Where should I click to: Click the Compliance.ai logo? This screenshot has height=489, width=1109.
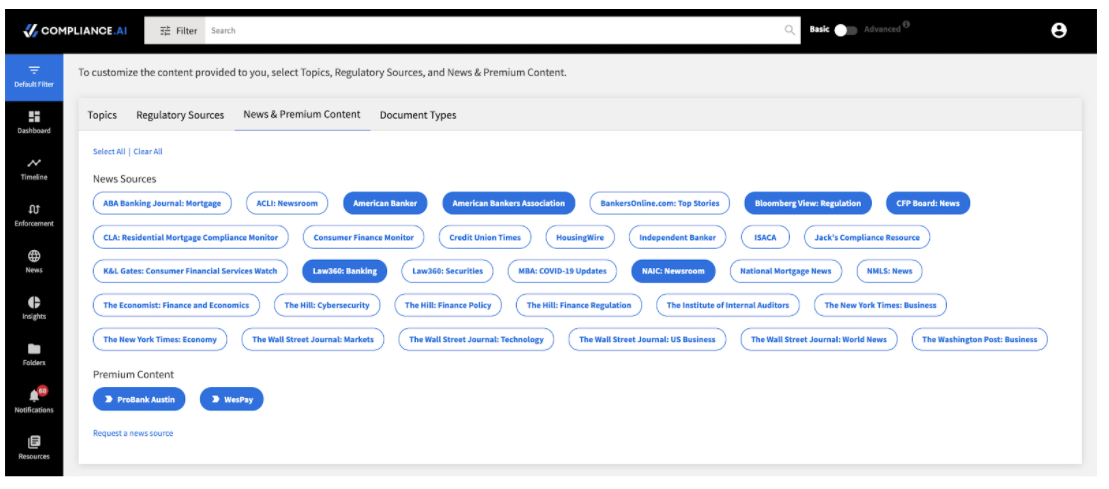pyautogui.click(x=74, y=30)
